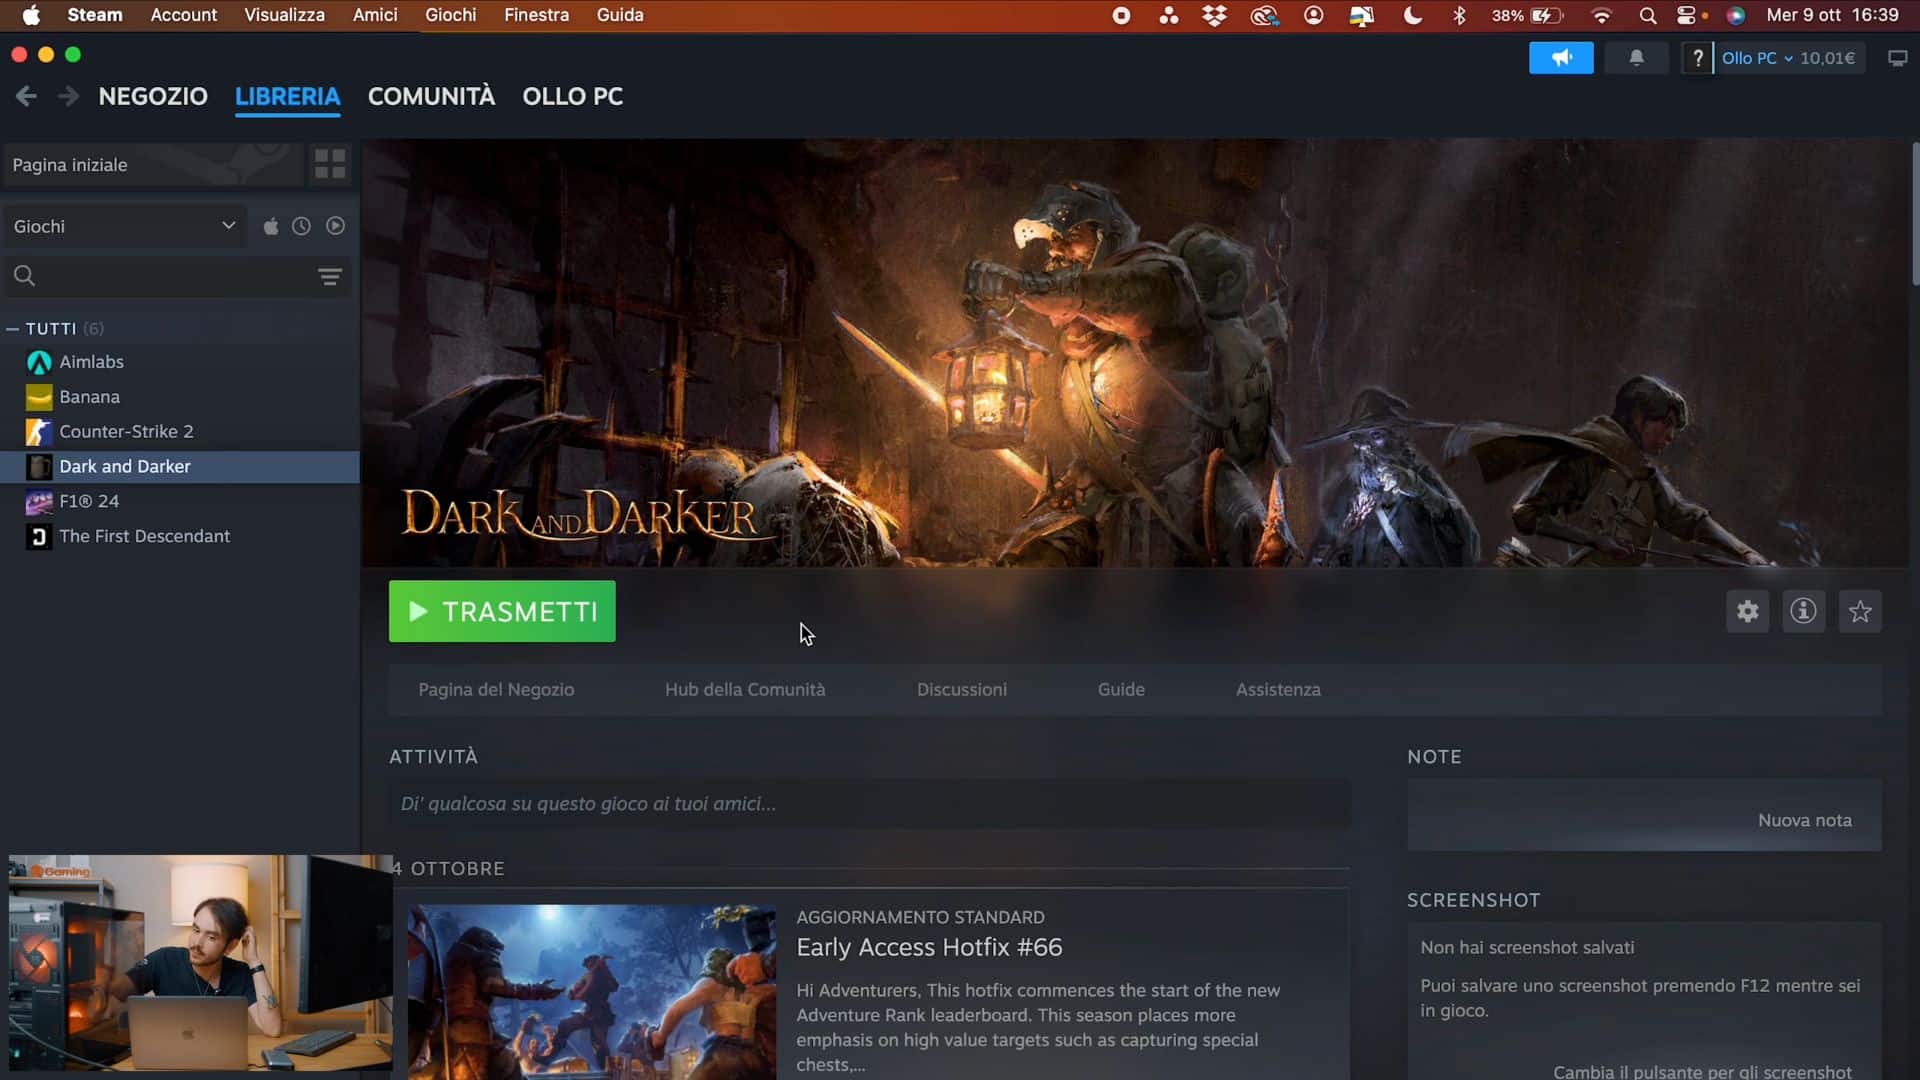Go back with the left arrow
This screenshot has width=1920, height=1080.
26,96
